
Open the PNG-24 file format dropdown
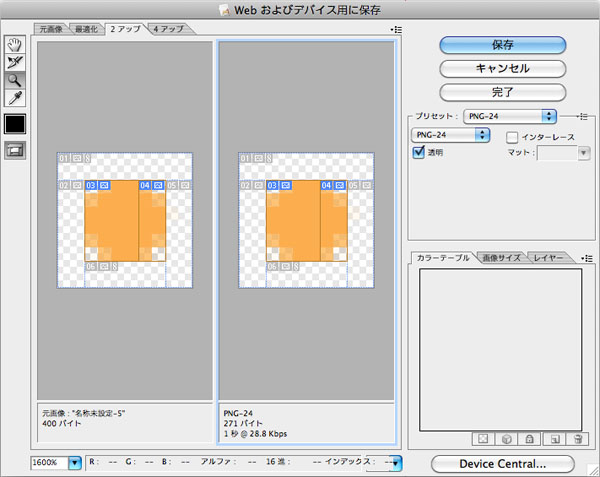[450, 134]
